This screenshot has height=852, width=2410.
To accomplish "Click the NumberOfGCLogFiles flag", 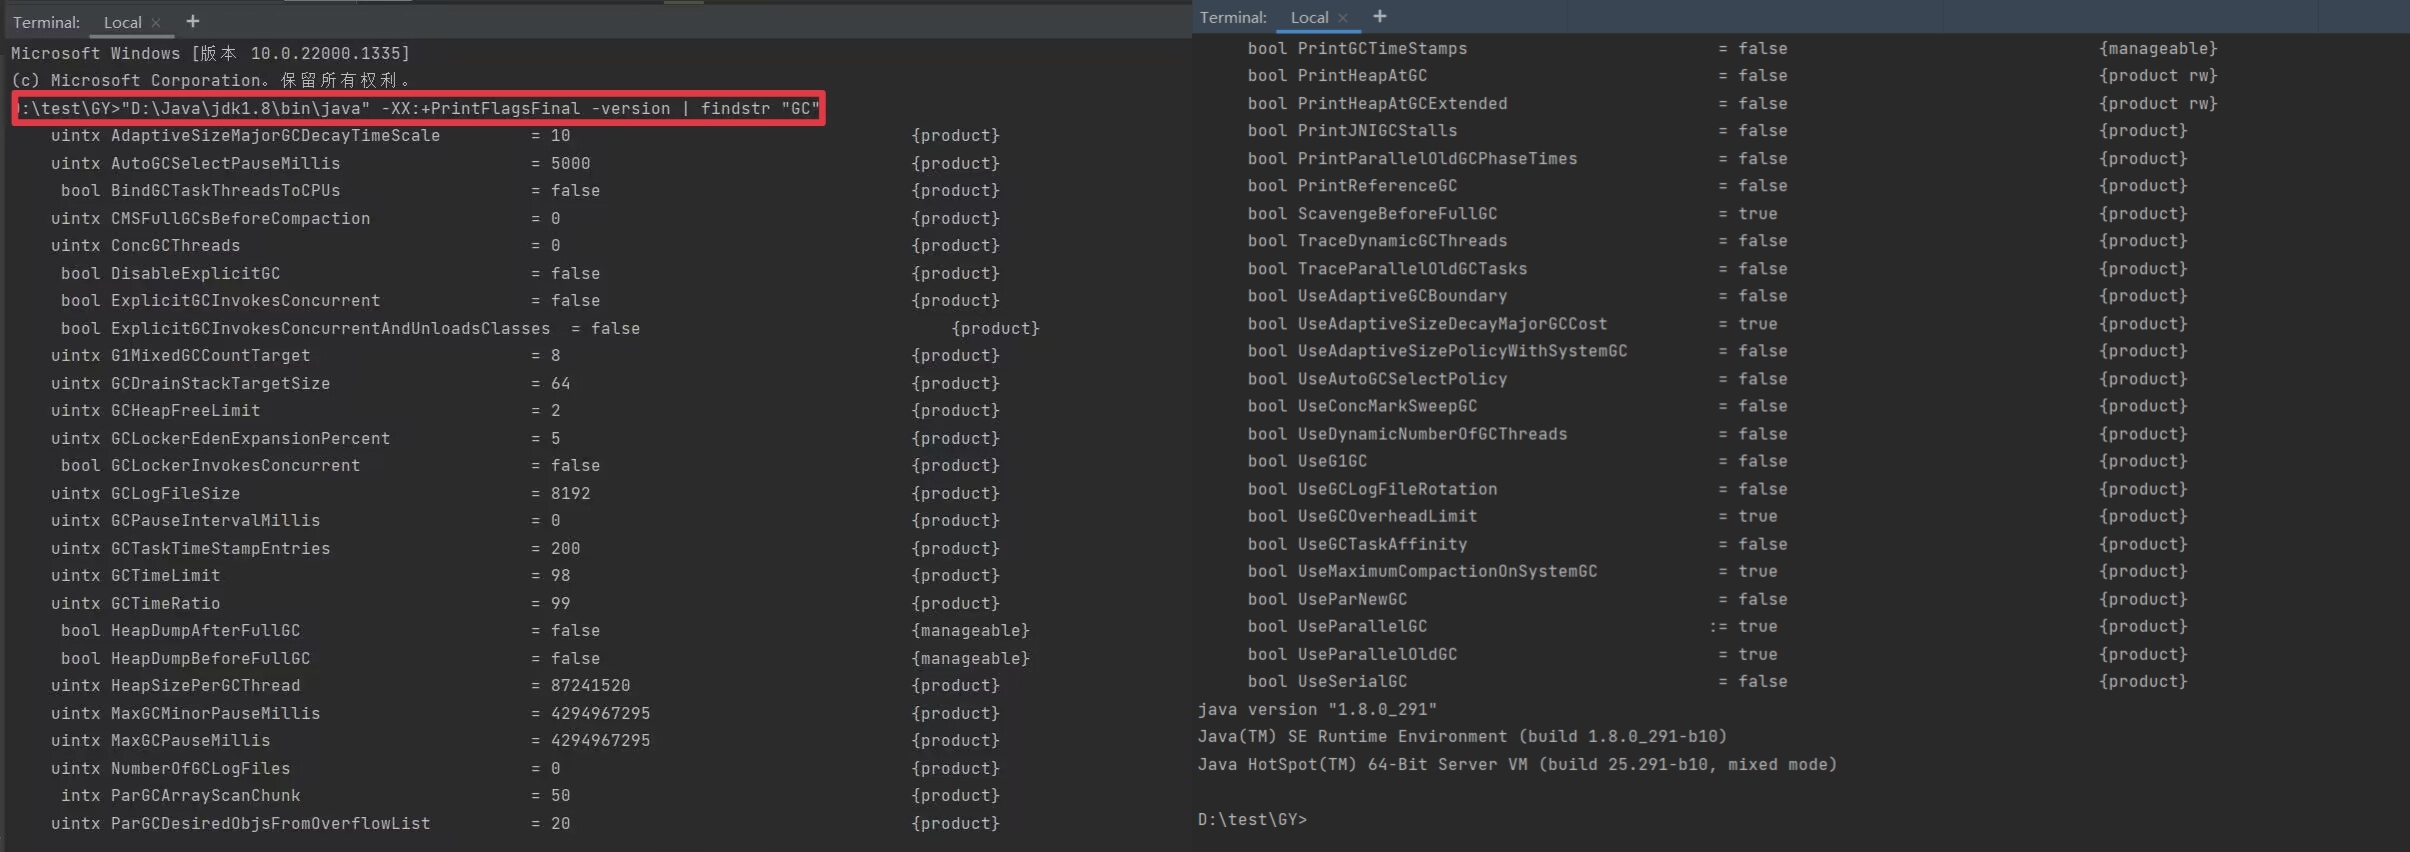I will tap(200, 768).
